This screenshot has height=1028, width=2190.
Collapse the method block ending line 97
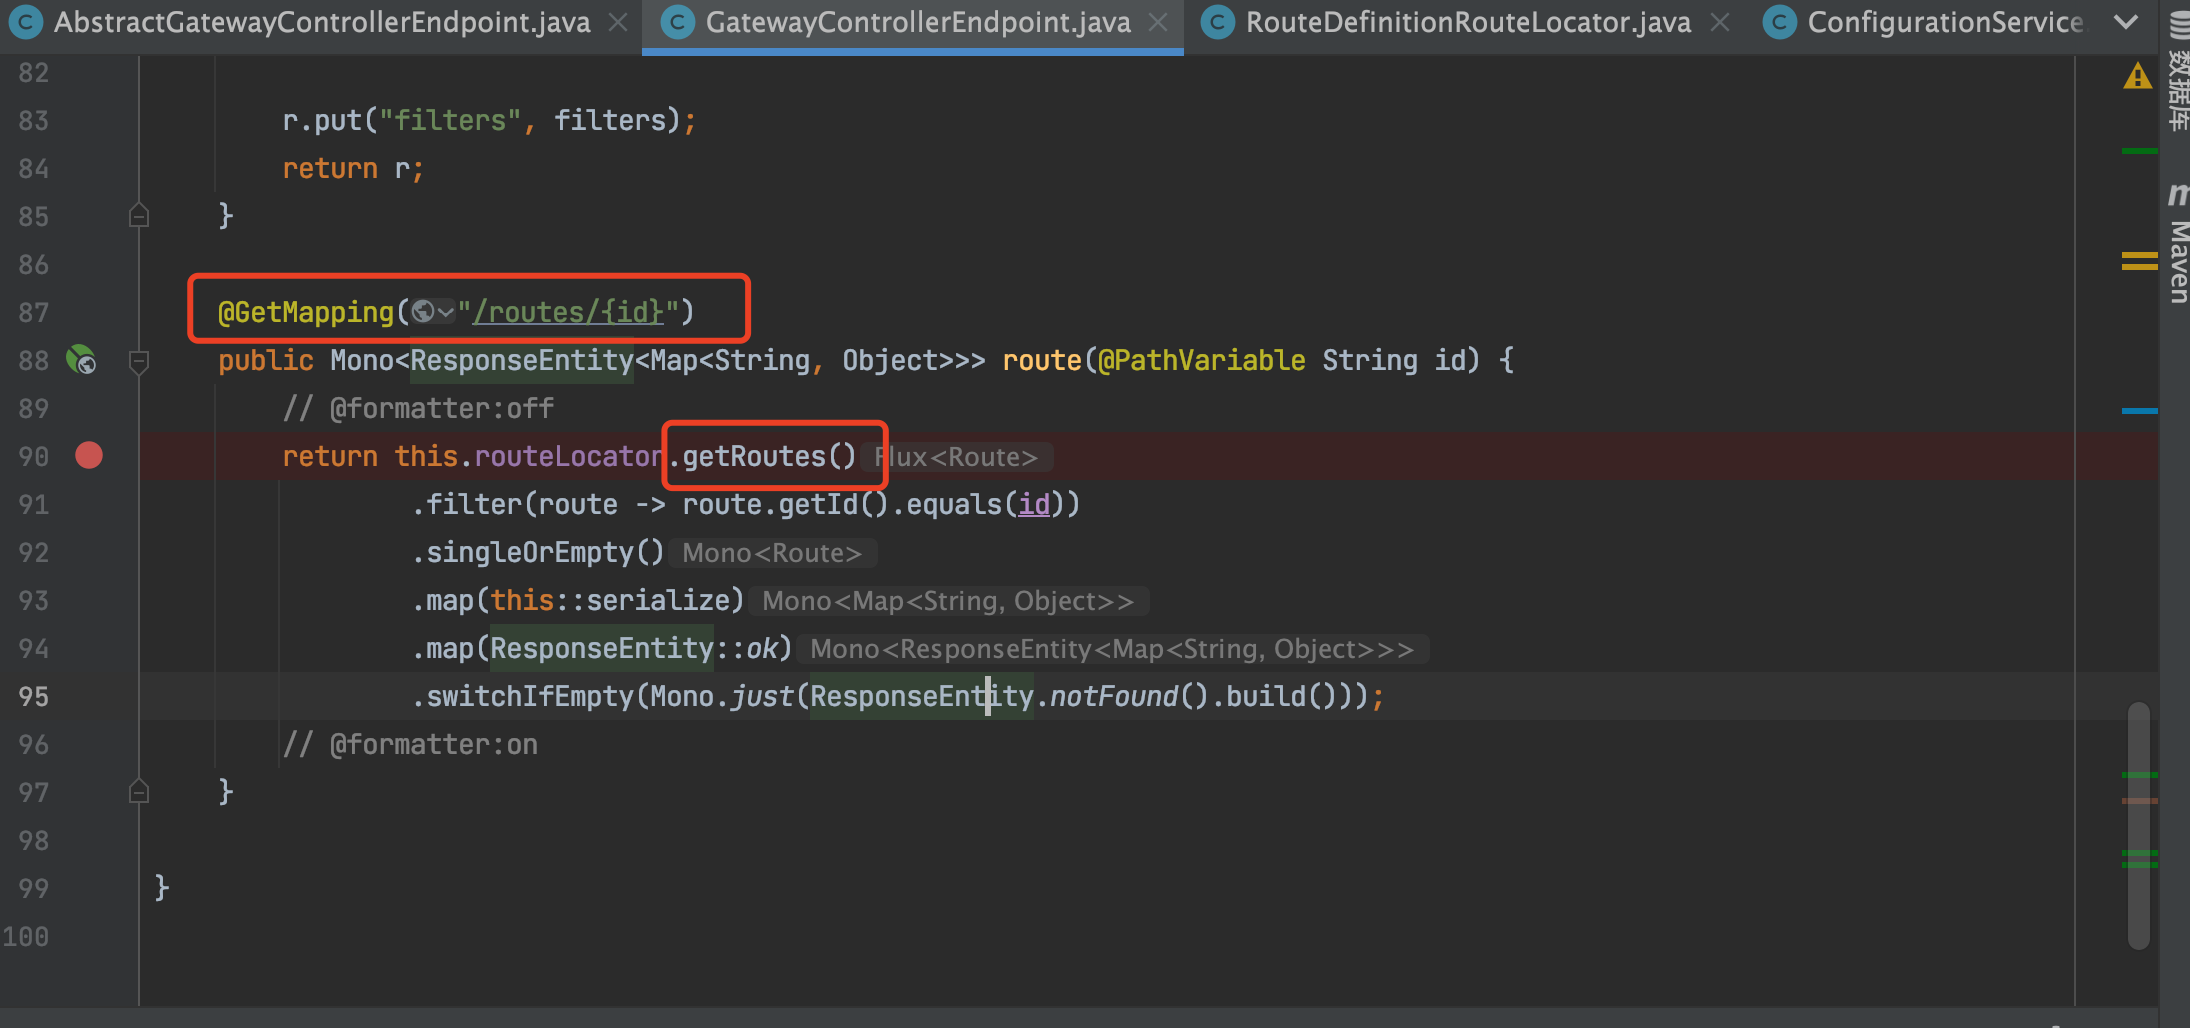point(139,791)
